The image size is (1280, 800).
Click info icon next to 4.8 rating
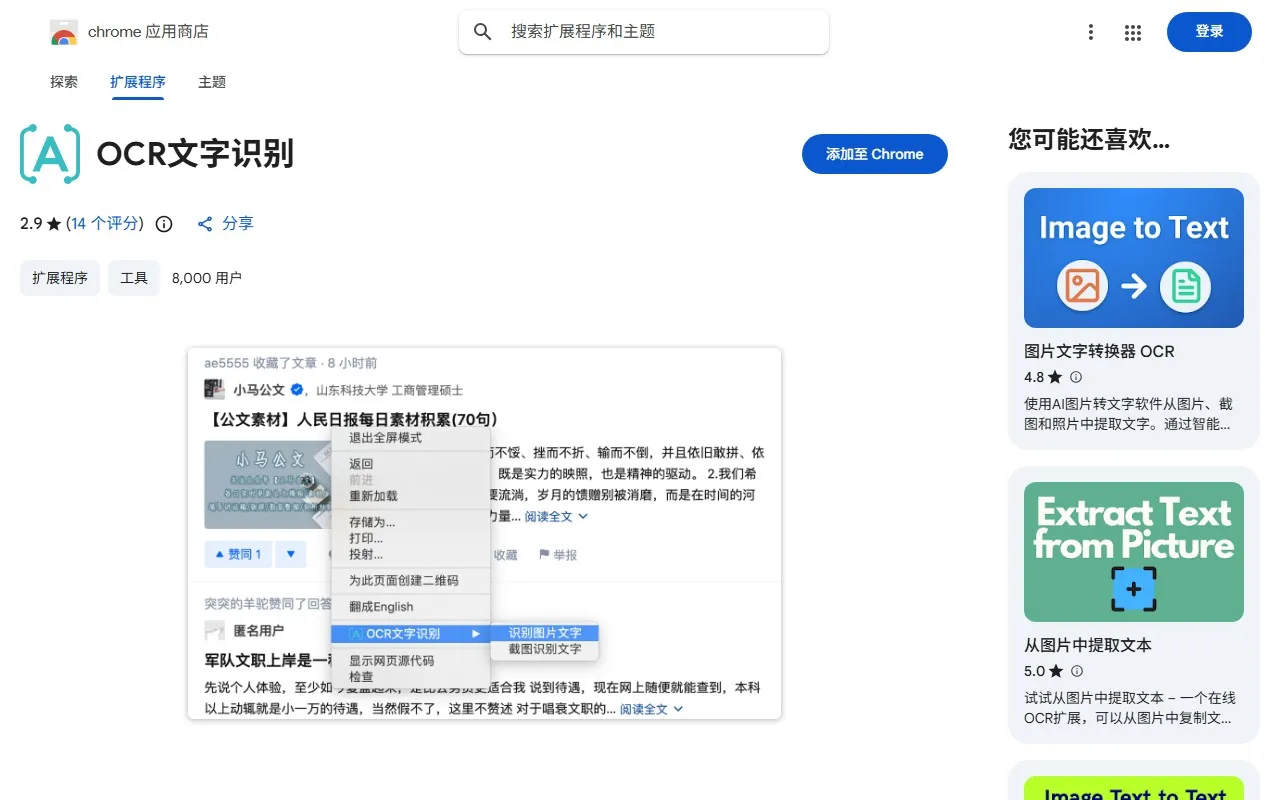click(1076, 378)
